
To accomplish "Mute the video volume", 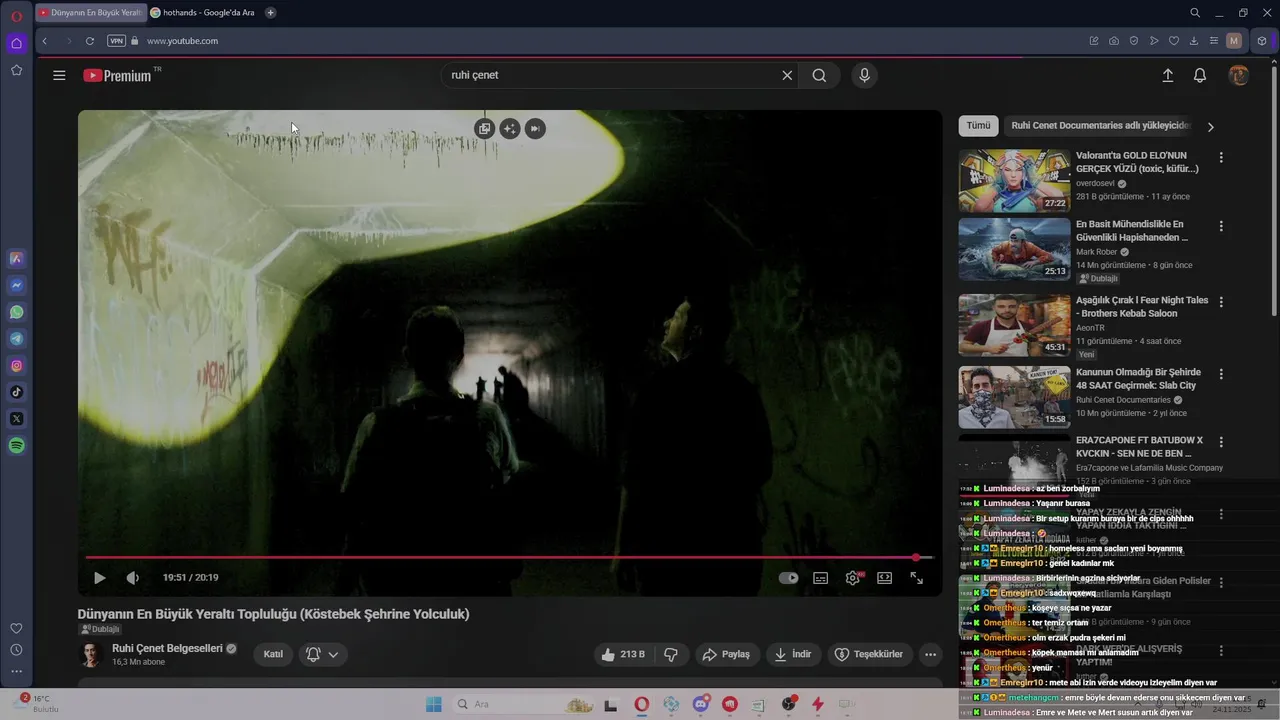I will (132, 578).
